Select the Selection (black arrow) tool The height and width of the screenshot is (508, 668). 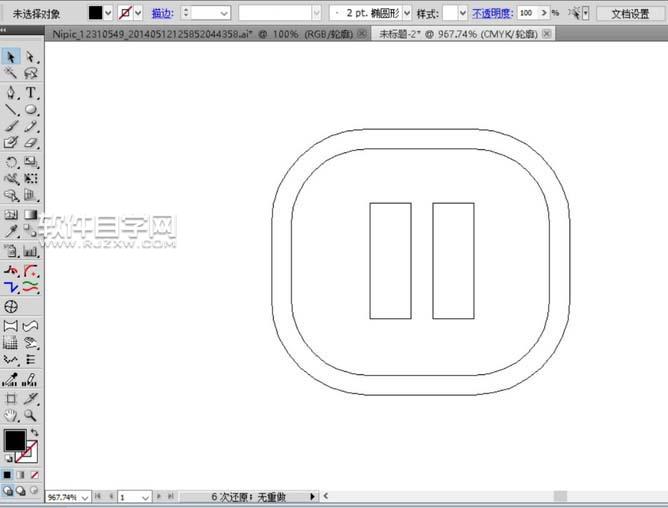pyautogui.click(x=11, y=57)
